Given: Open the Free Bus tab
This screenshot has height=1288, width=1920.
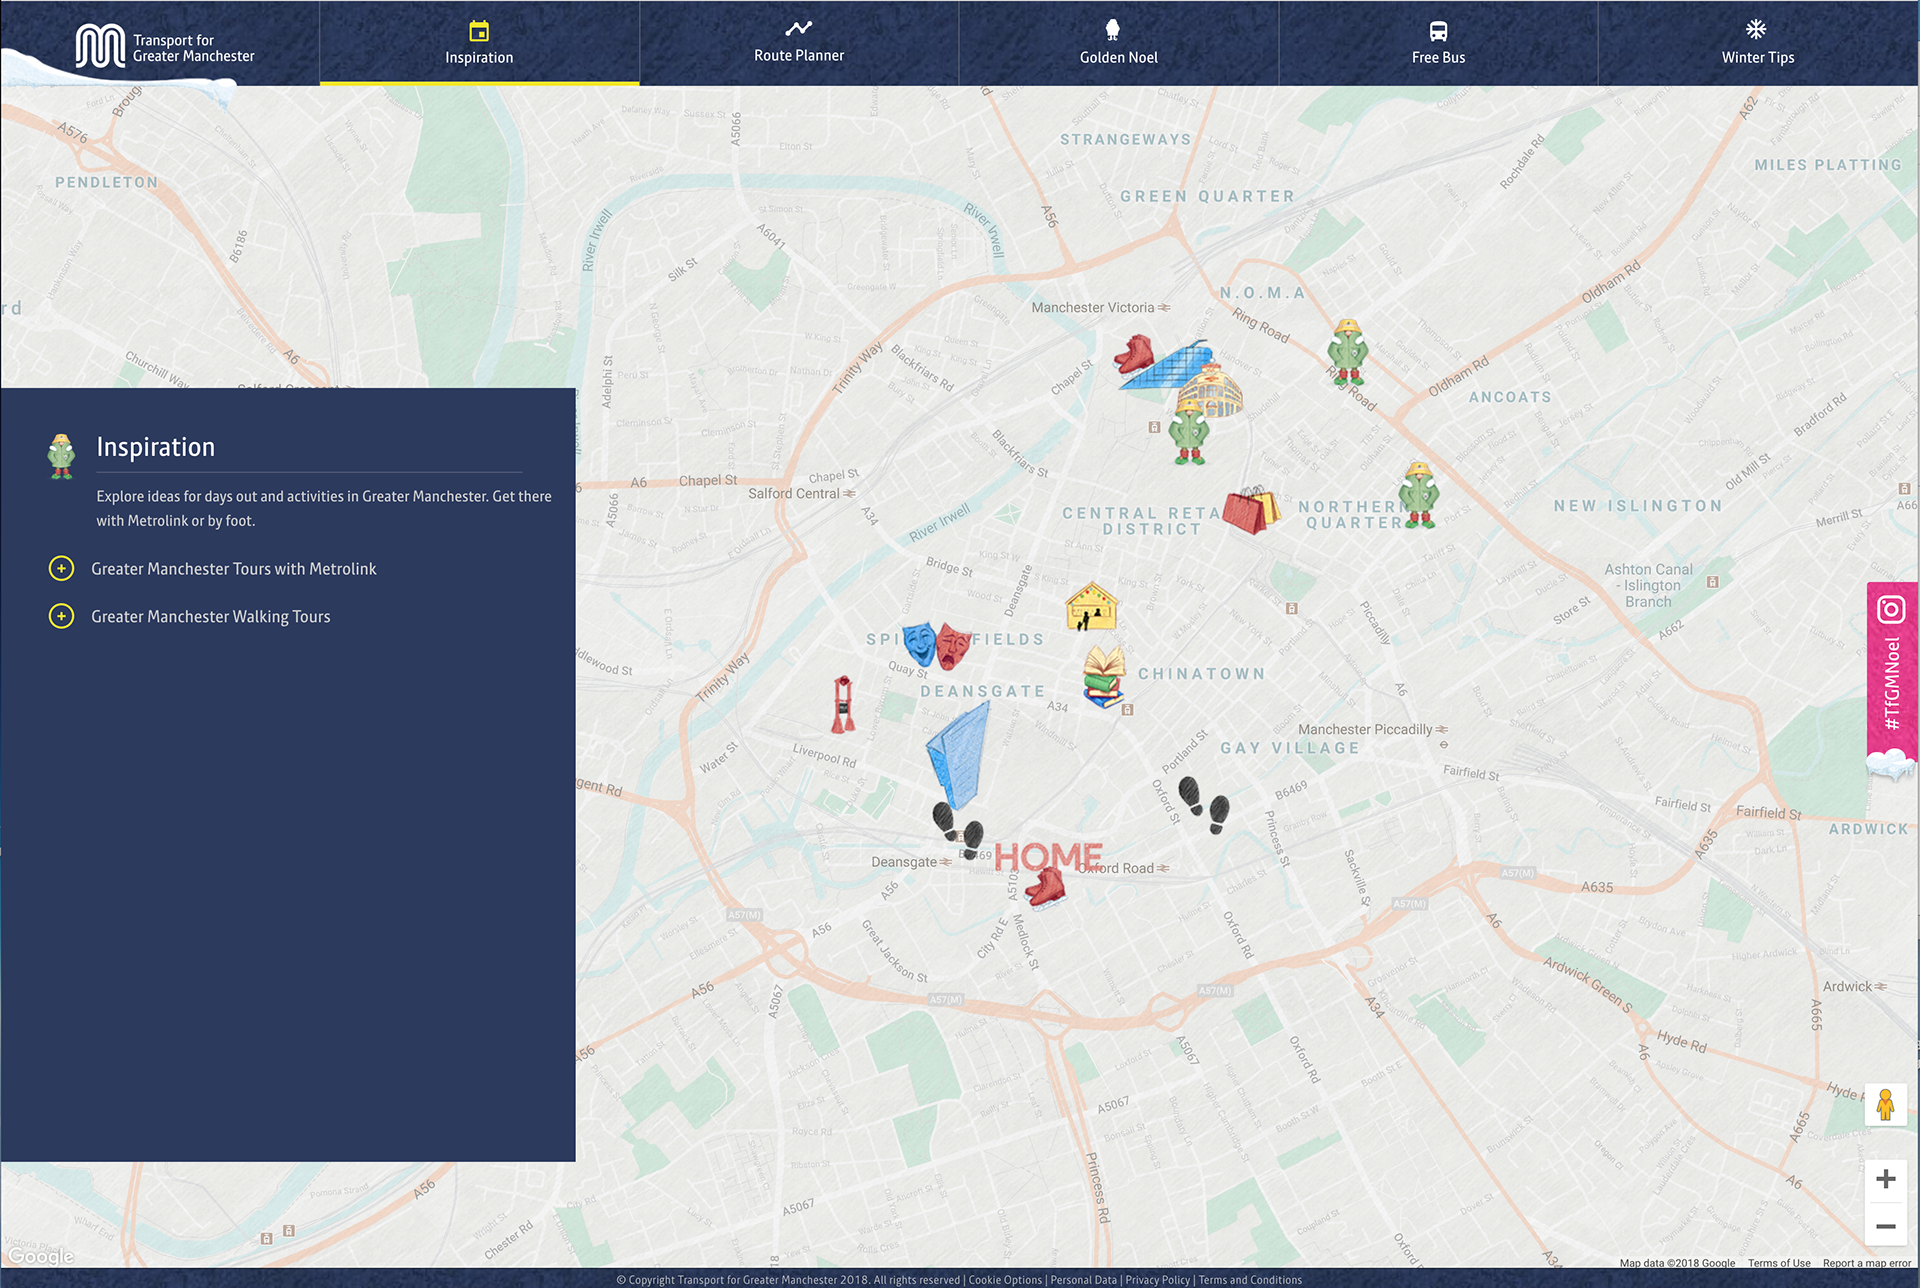Looking at the screenshot, I should (x=1438, y=42).
